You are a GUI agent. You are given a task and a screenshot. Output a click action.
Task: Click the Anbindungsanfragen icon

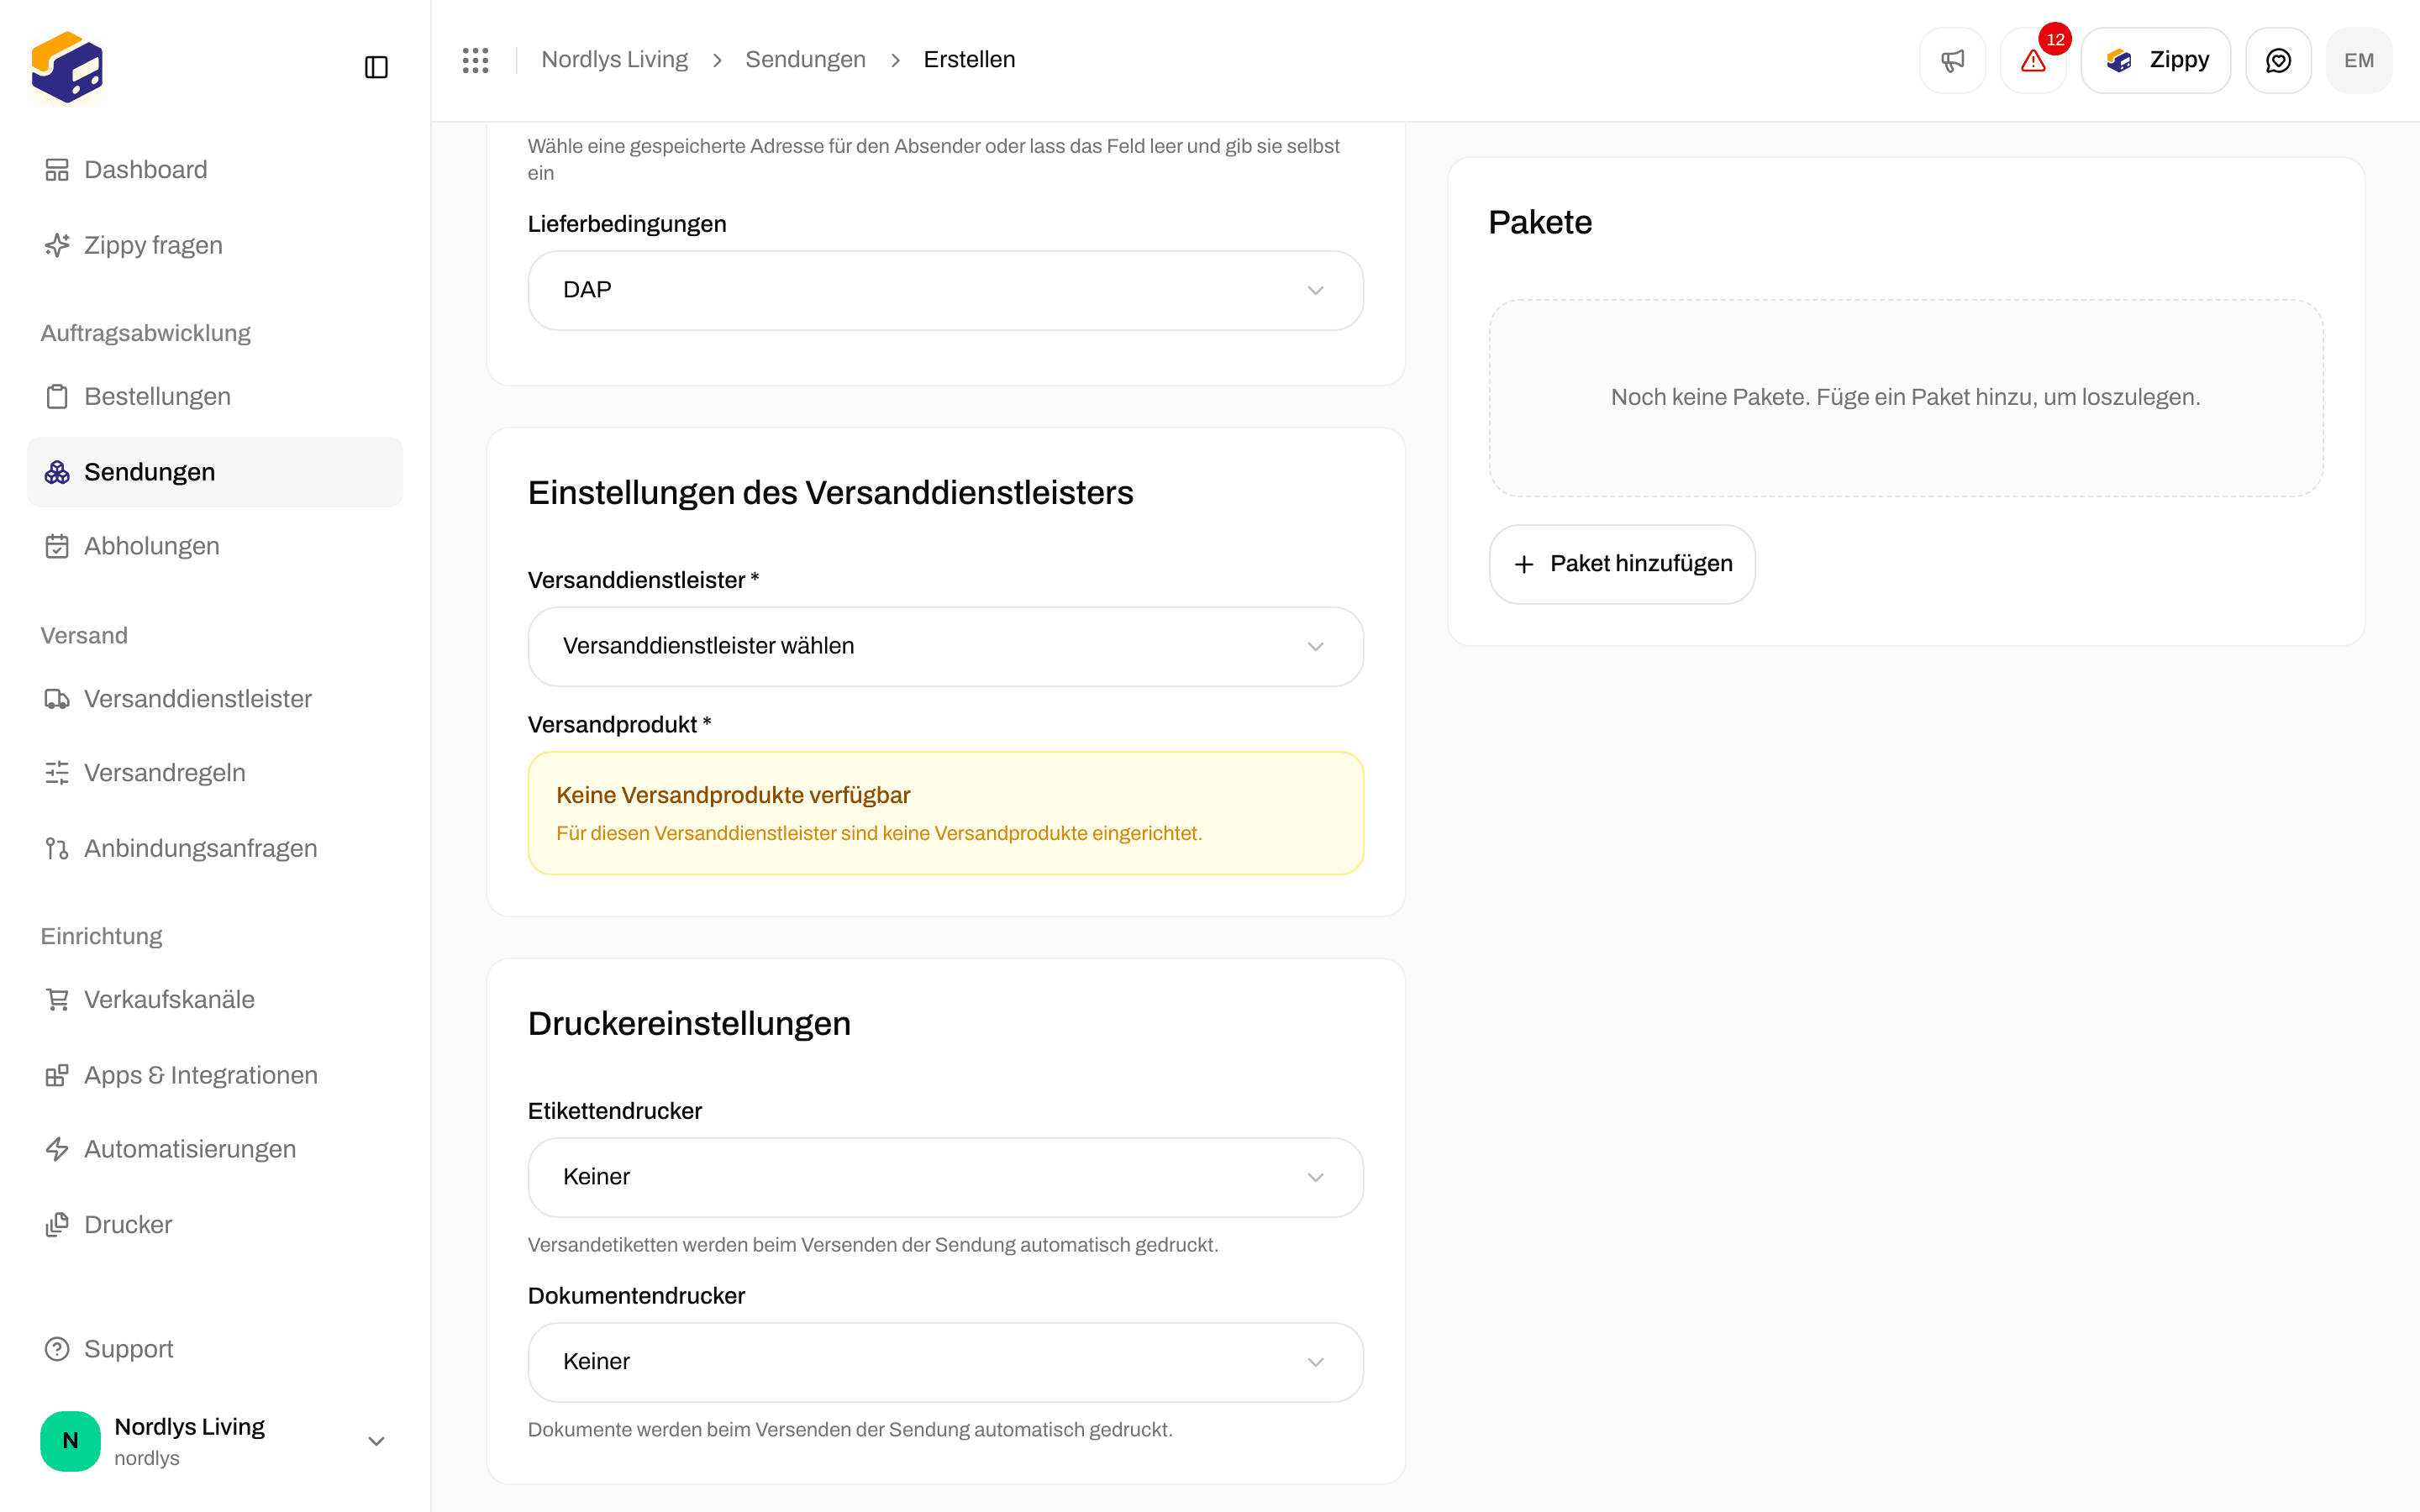tap(57, 848)
